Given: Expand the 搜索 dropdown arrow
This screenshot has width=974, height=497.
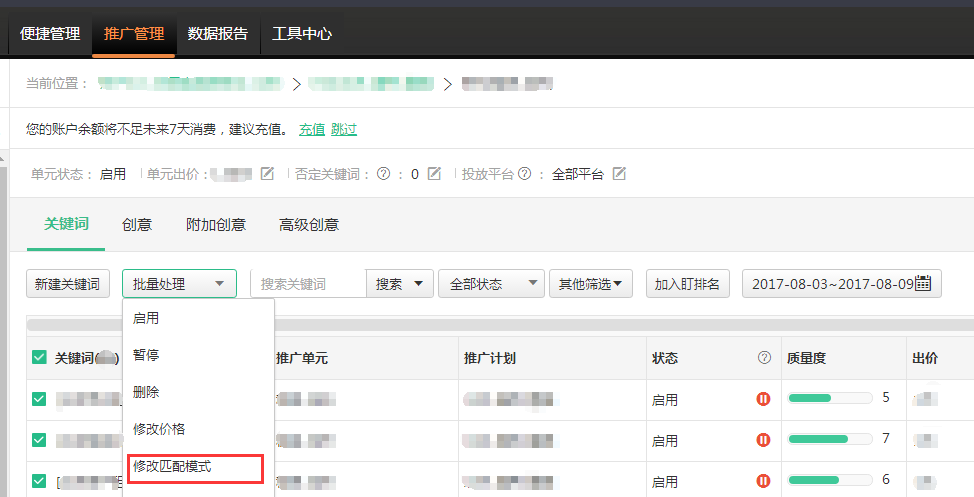Looking at the screenshot, I should click(x=418, y=284).
